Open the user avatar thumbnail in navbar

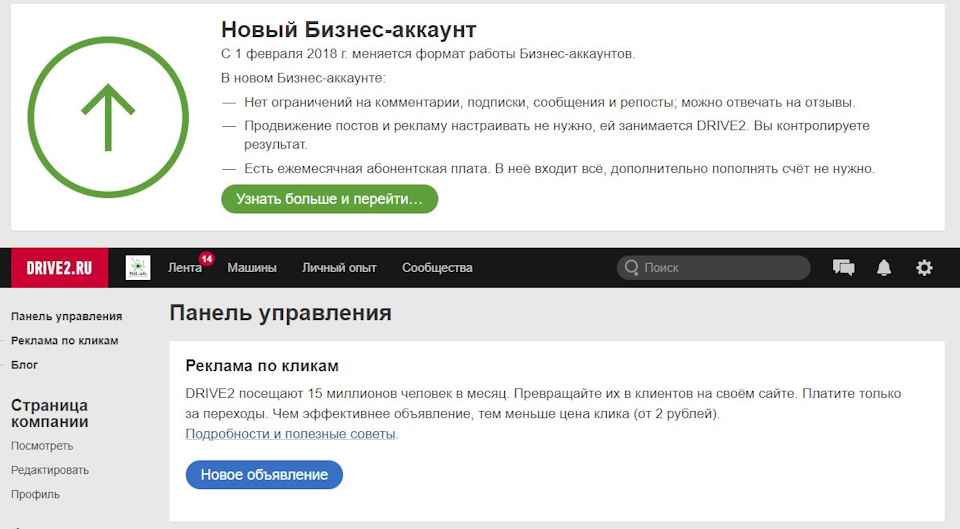point(138,268)
